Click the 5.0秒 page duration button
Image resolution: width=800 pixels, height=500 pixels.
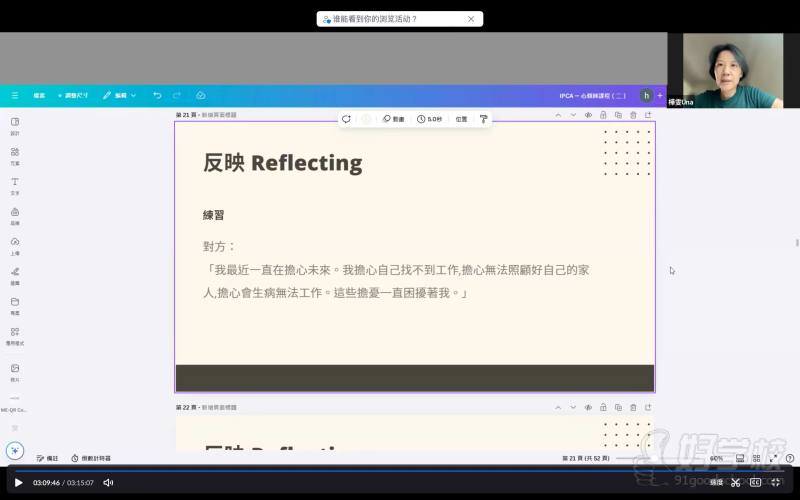click(x=429, y=119)
